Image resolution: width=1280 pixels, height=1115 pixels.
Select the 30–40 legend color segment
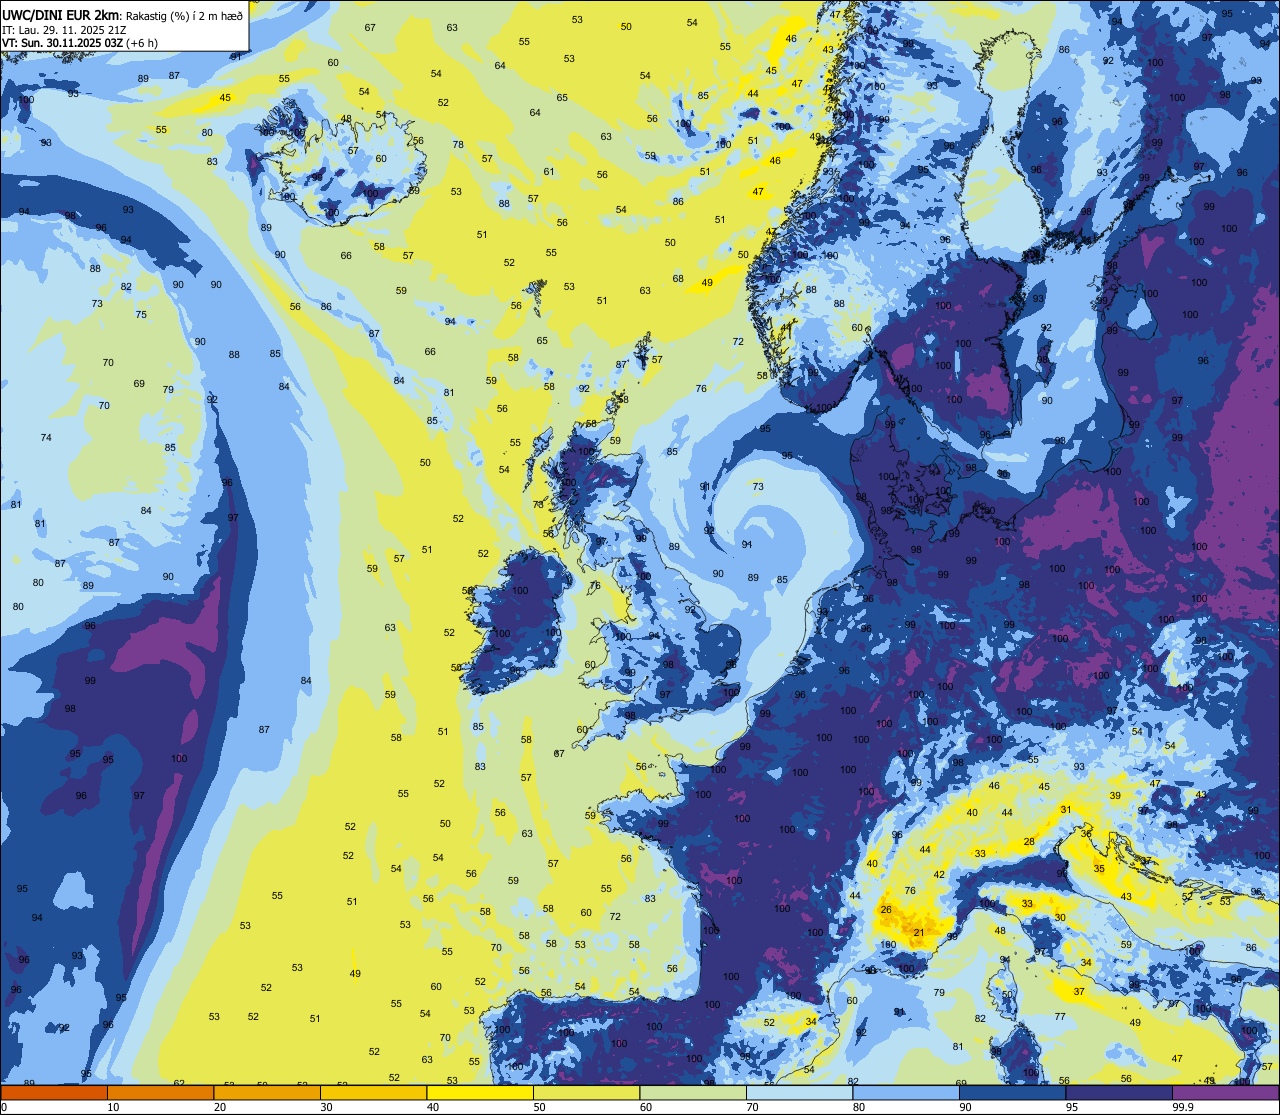(x=373, y=1092)
